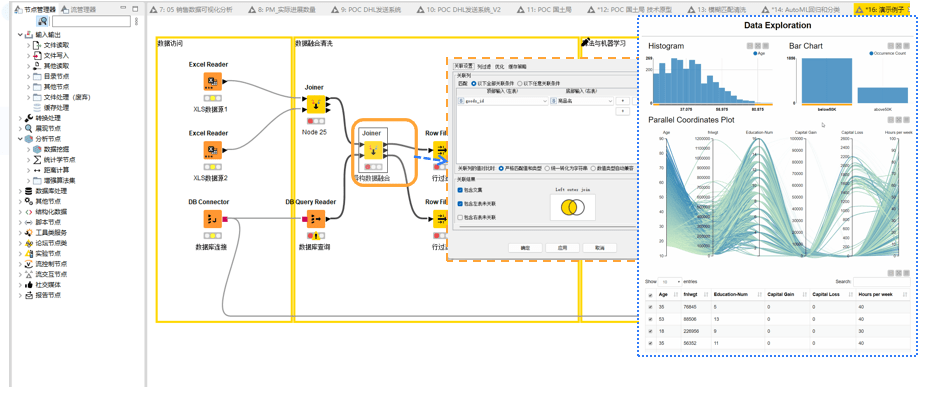Click the DB Query Reader 数据库查询 node
This screenshot has width=931, height=406.
tap(315, 219)
